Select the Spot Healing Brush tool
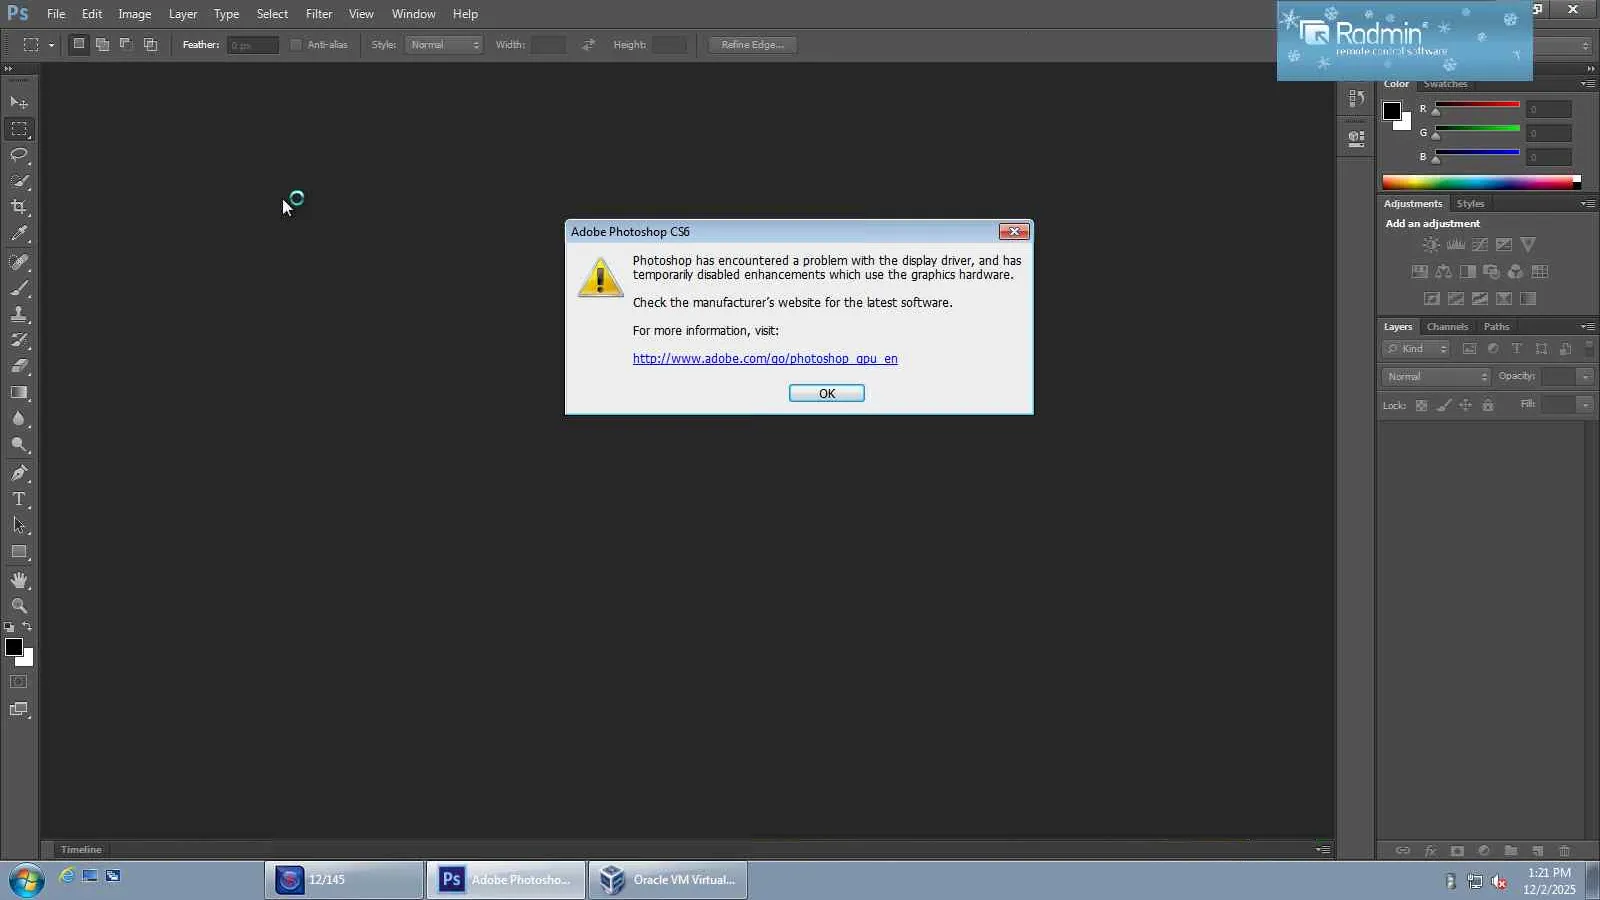Screen dimensions: 1600x900 (19, 262)
